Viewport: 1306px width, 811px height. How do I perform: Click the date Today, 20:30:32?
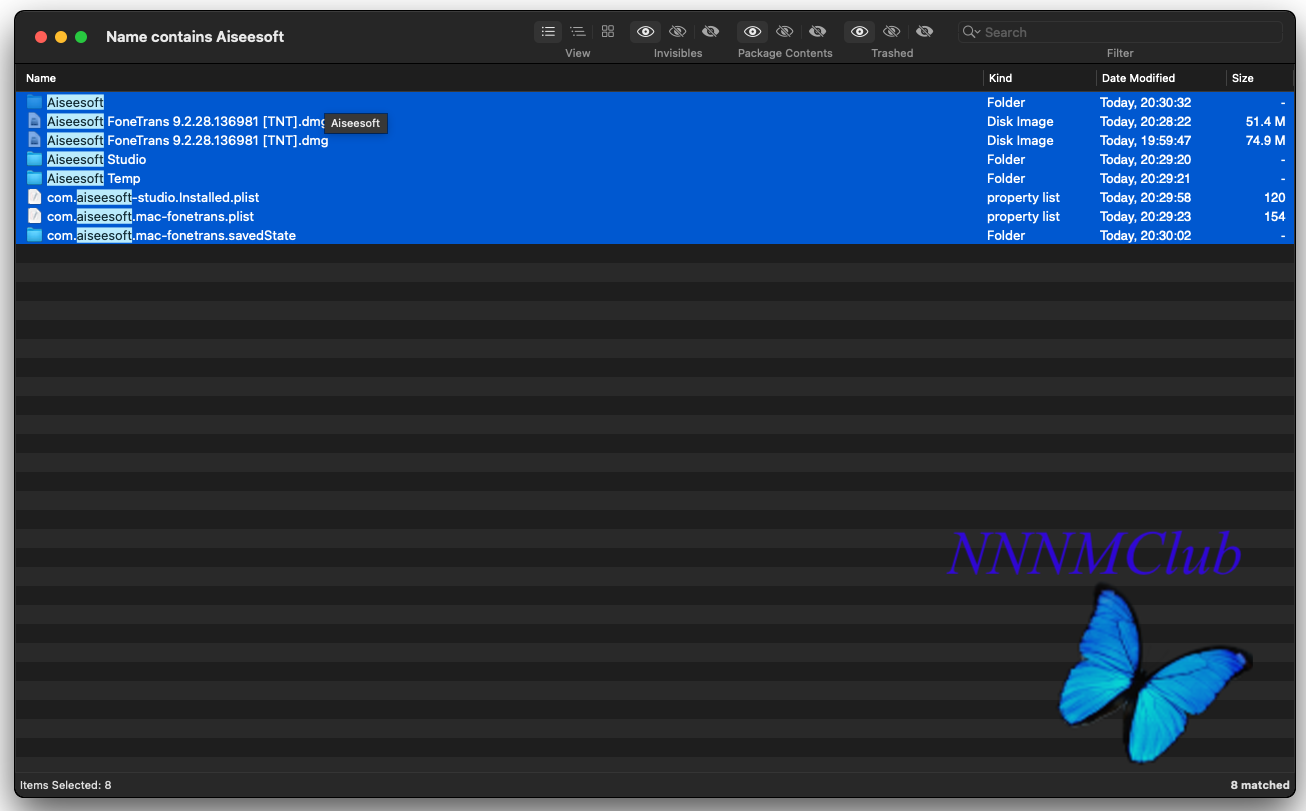pyautogui.click(x=1145, y=102)
